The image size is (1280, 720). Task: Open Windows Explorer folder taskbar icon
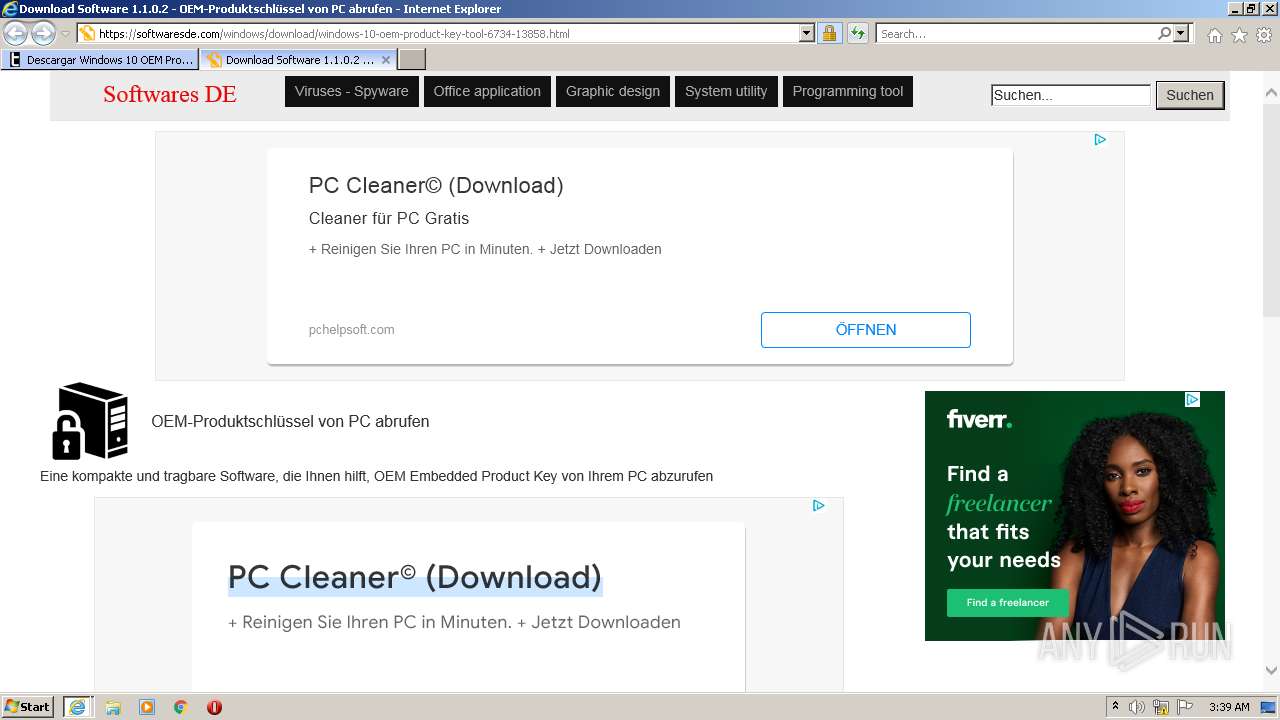click(113, 707)
